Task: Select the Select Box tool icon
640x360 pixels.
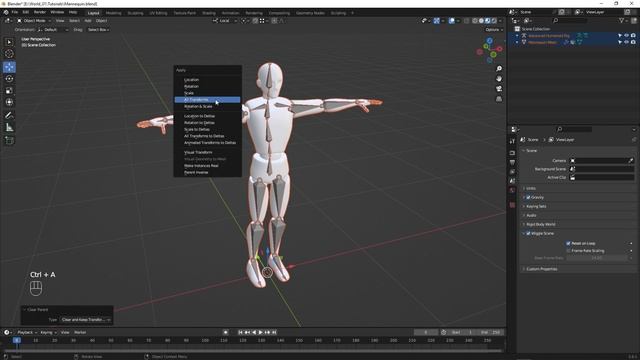Action: 9,42
